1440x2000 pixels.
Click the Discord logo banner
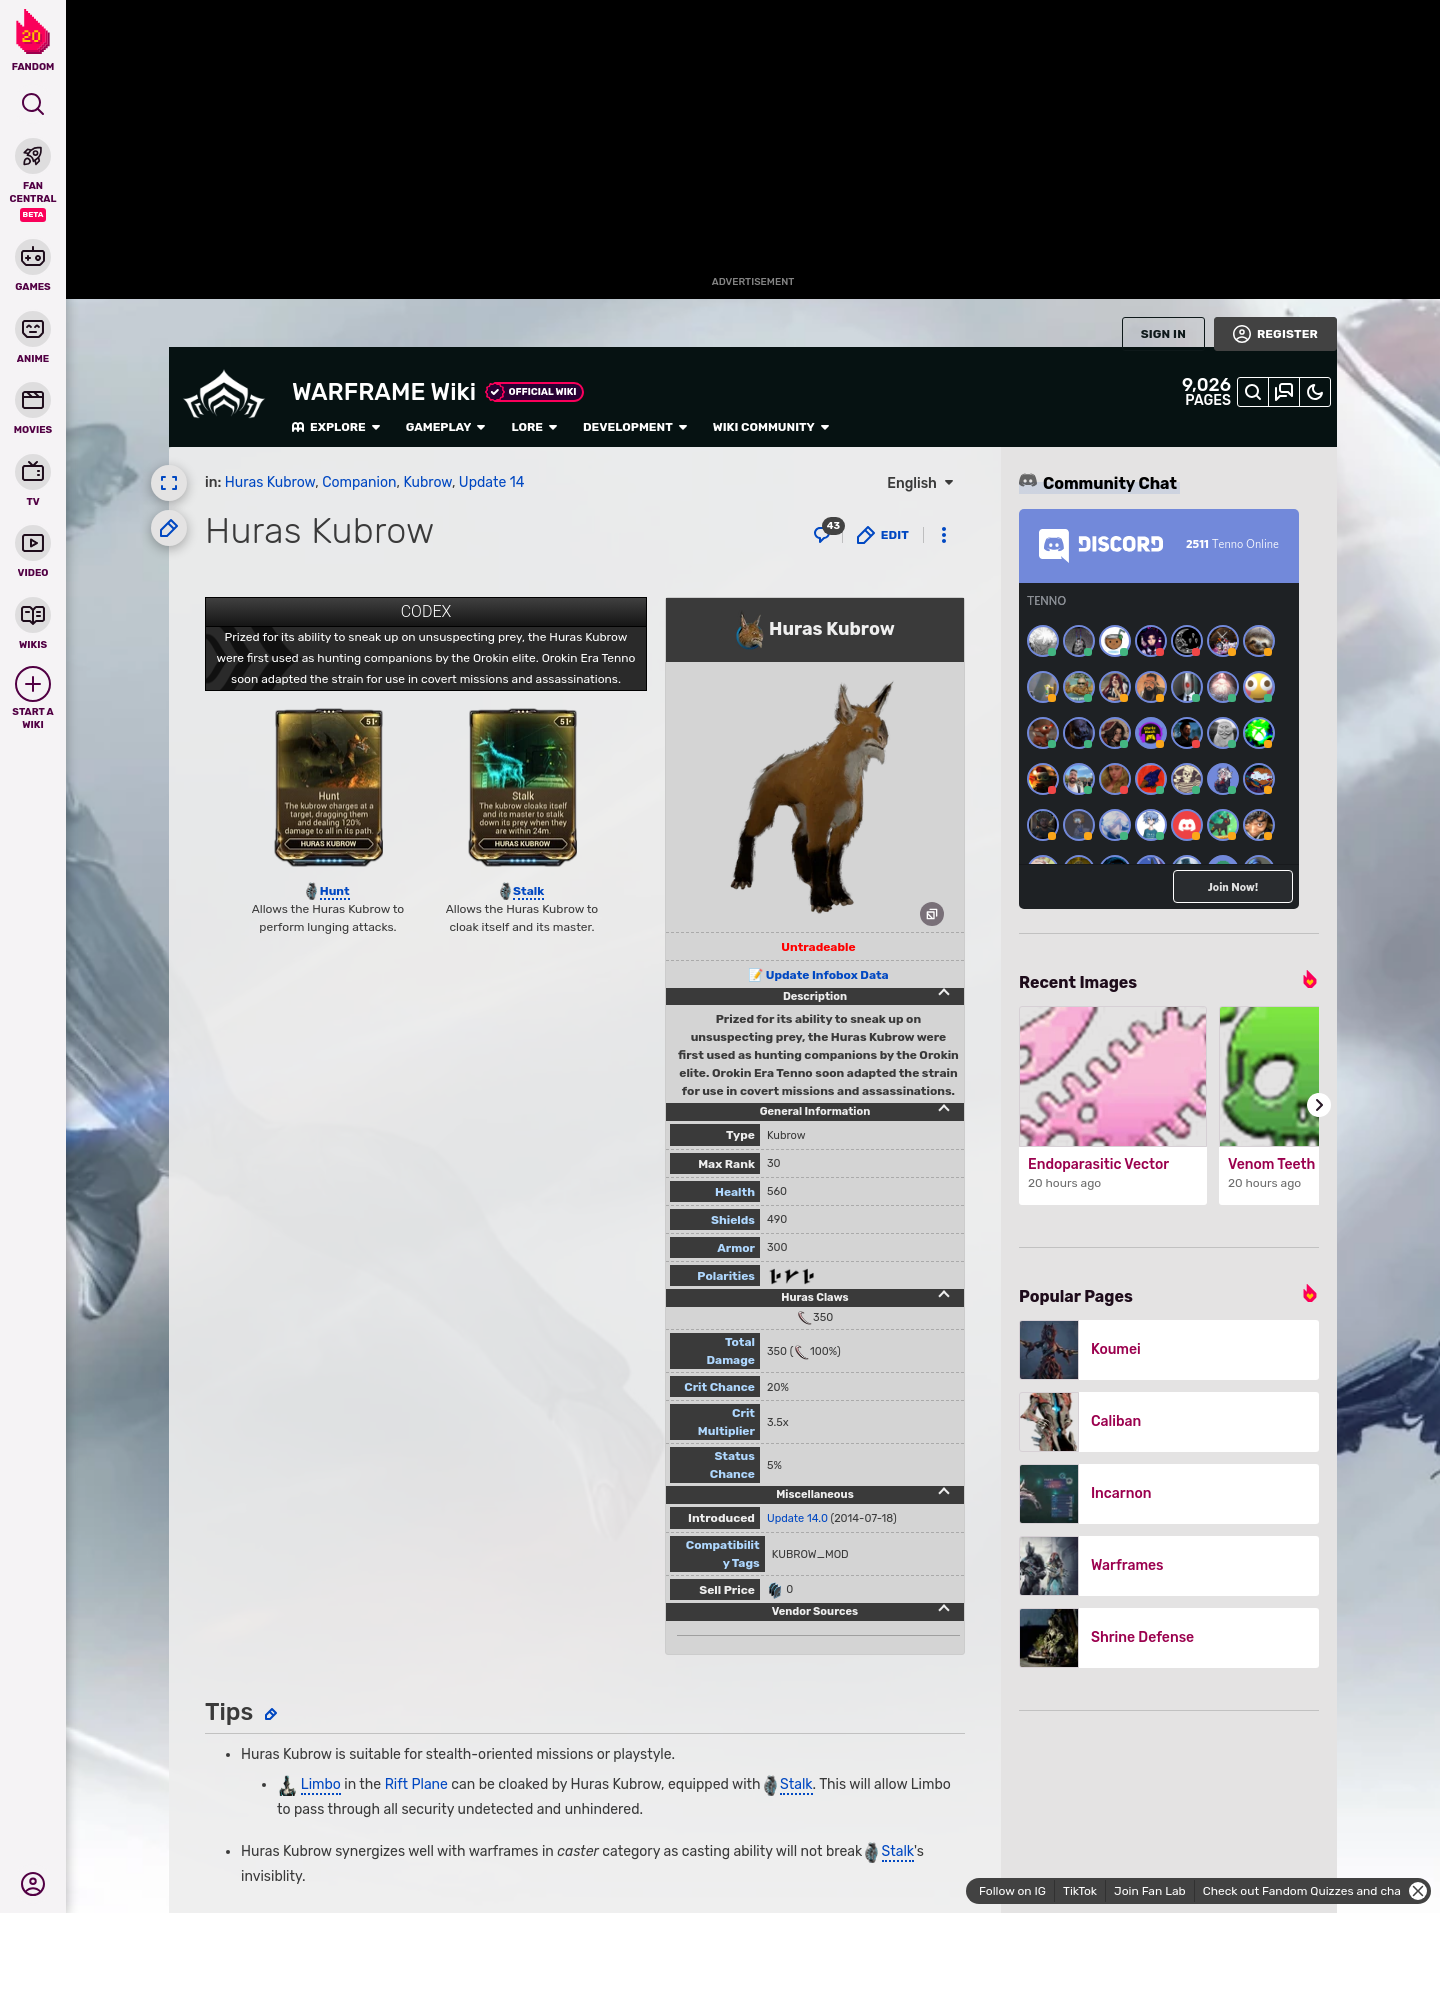(x=1100, y=545)
